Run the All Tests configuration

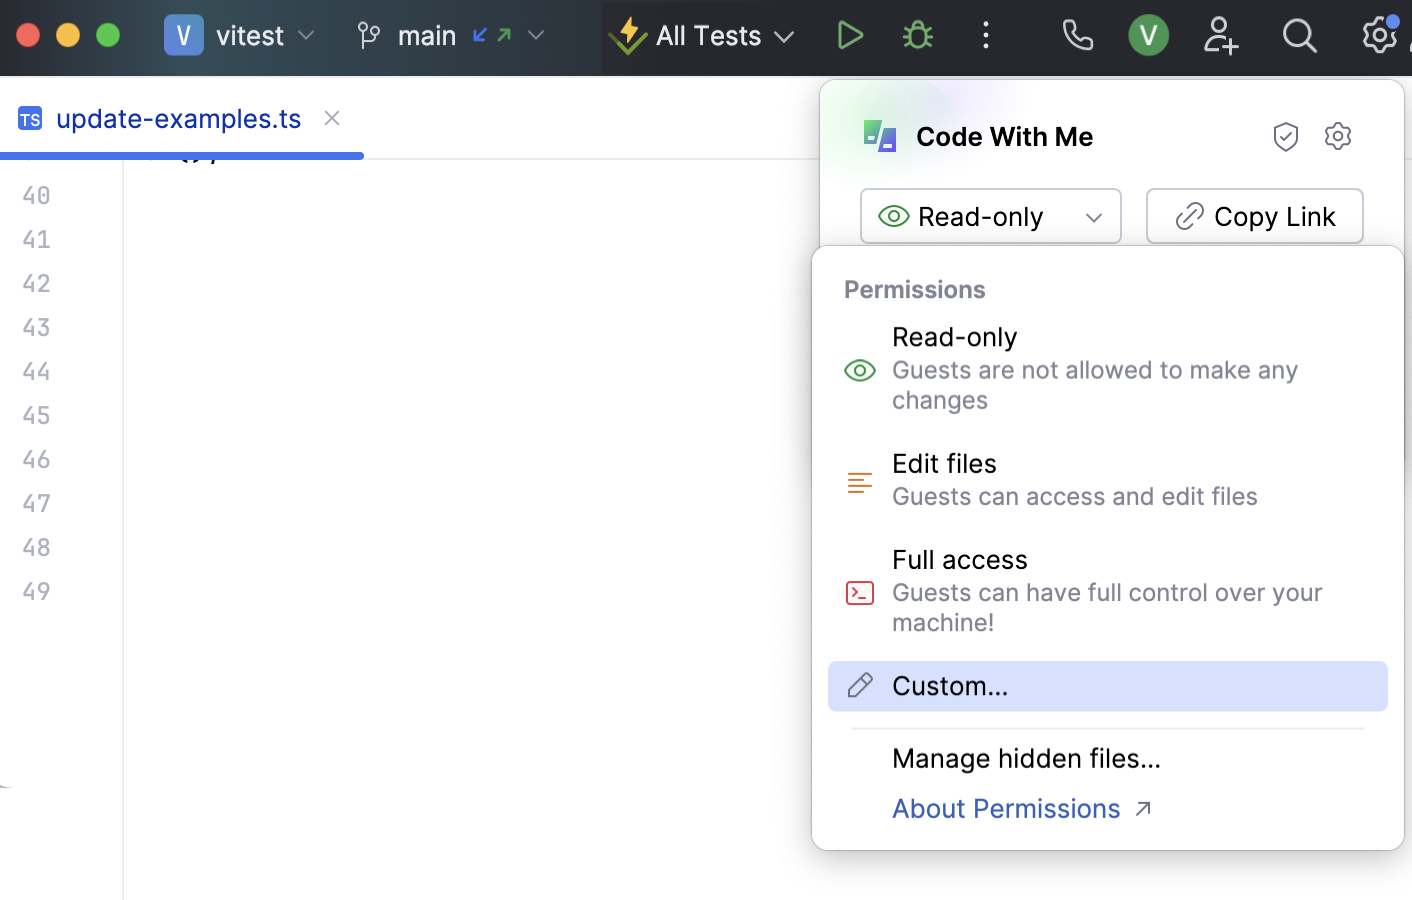[849, 35]
